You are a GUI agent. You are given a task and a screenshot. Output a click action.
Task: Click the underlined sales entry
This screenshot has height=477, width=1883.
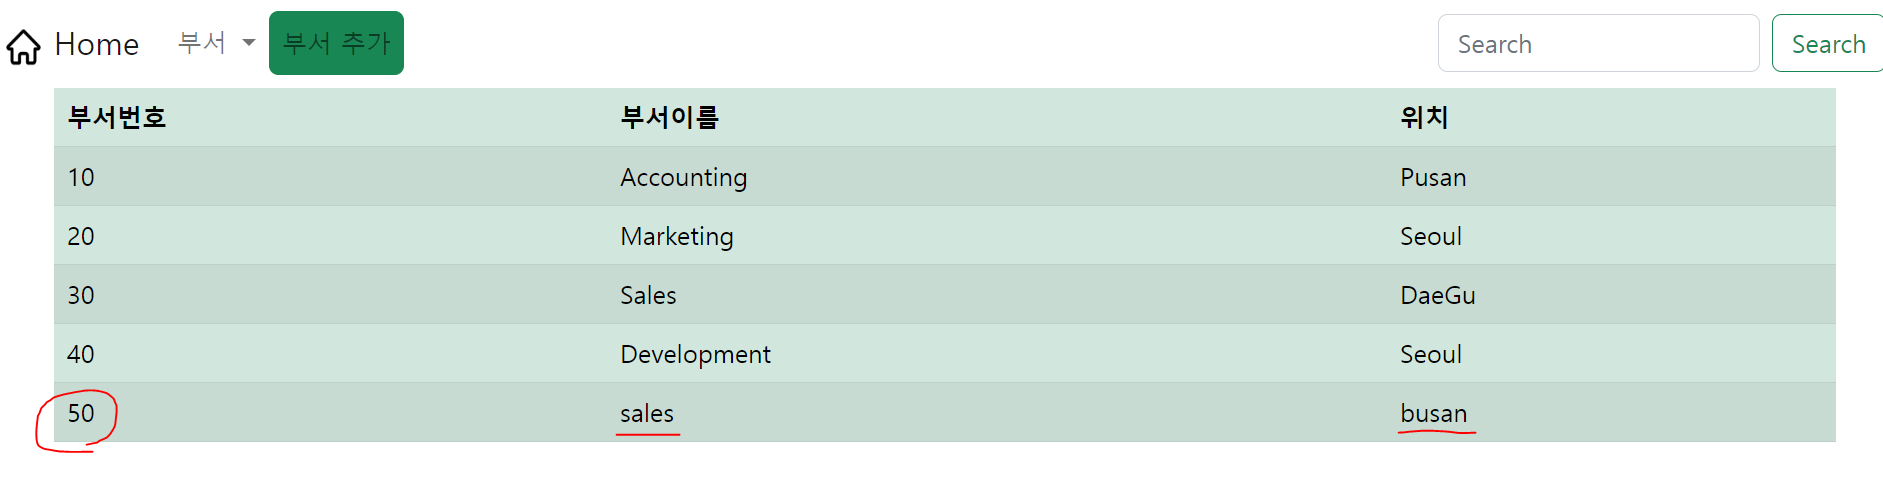pyautogui.click(x=647, y=413)
